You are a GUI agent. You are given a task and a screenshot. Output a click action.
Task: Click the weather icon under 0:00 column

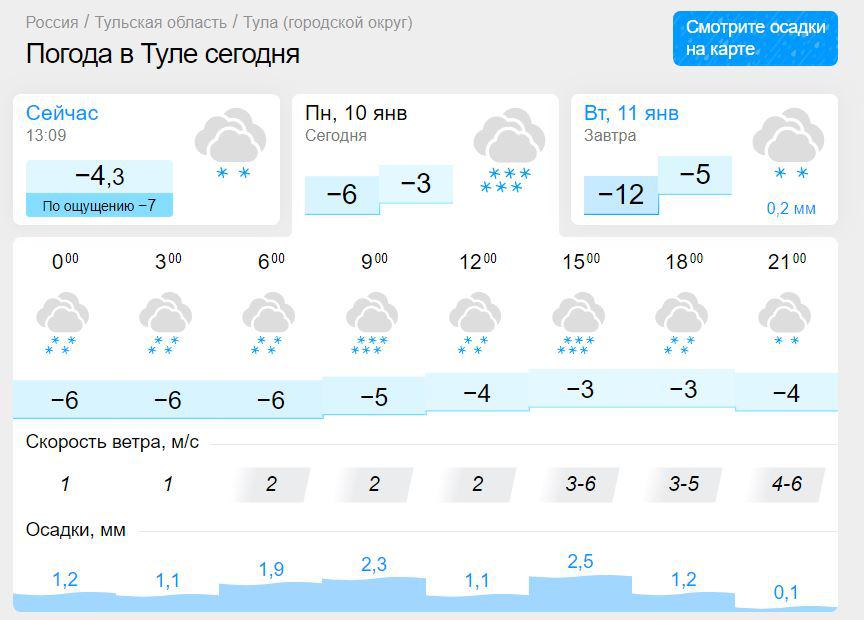[62, 324]
